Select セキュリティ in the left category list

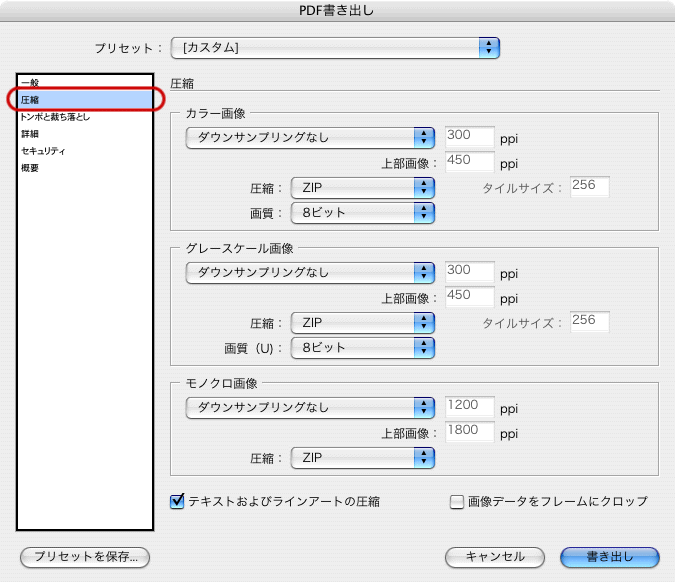(x=85, y=151)
